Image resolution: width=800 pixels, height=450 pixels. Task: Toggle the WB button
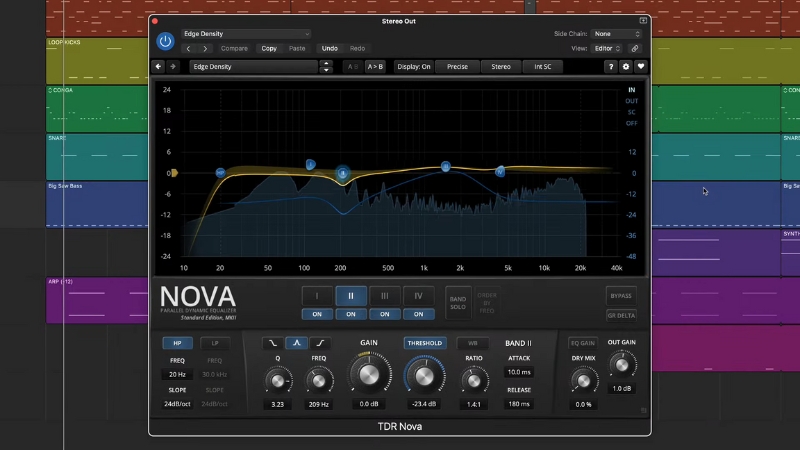472,343
